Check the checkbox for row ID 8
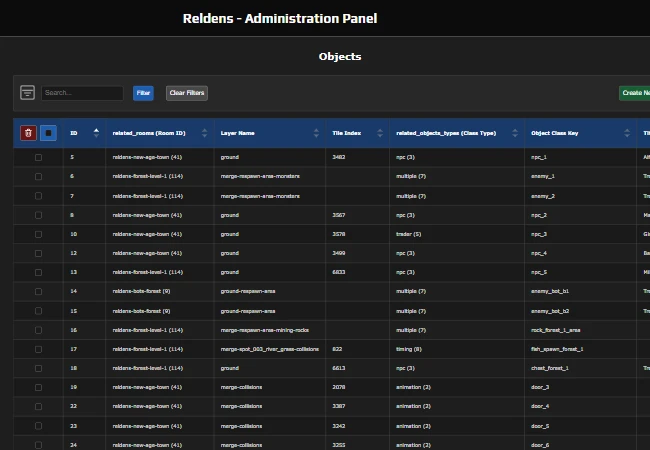The height and width of the screenshot is (450, 650). [x=39, y=215]
